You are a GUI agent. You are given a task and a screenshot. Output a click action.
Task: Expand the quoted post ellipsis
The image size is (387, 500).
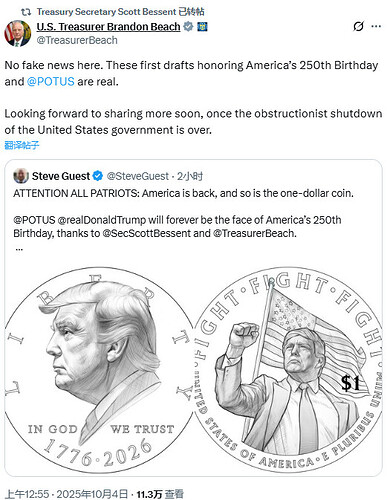tap(19, 248)
